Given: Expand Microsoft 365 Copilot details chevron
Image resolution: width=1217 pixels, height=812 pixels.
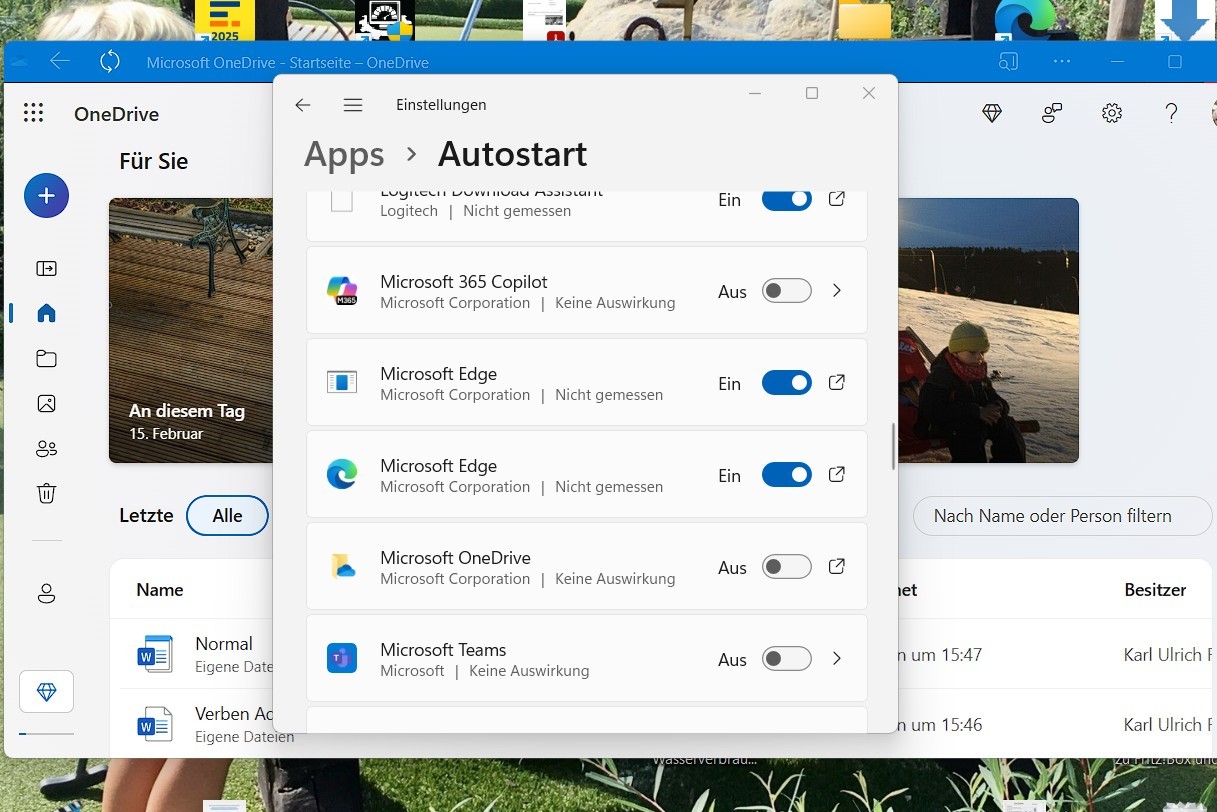Looking at the screenshot, I should [837, 291].
